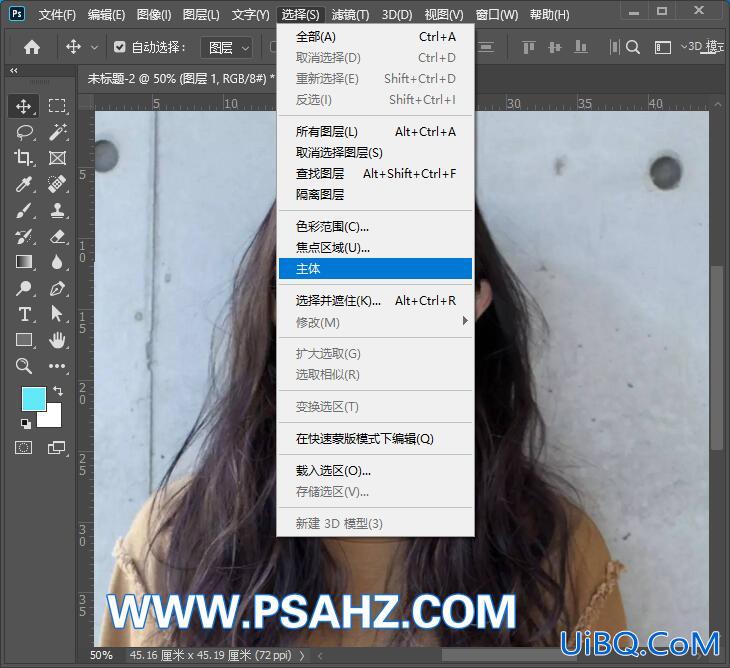
Task: Select the Spot Healing Brush tool
Action: pos(57,184)
